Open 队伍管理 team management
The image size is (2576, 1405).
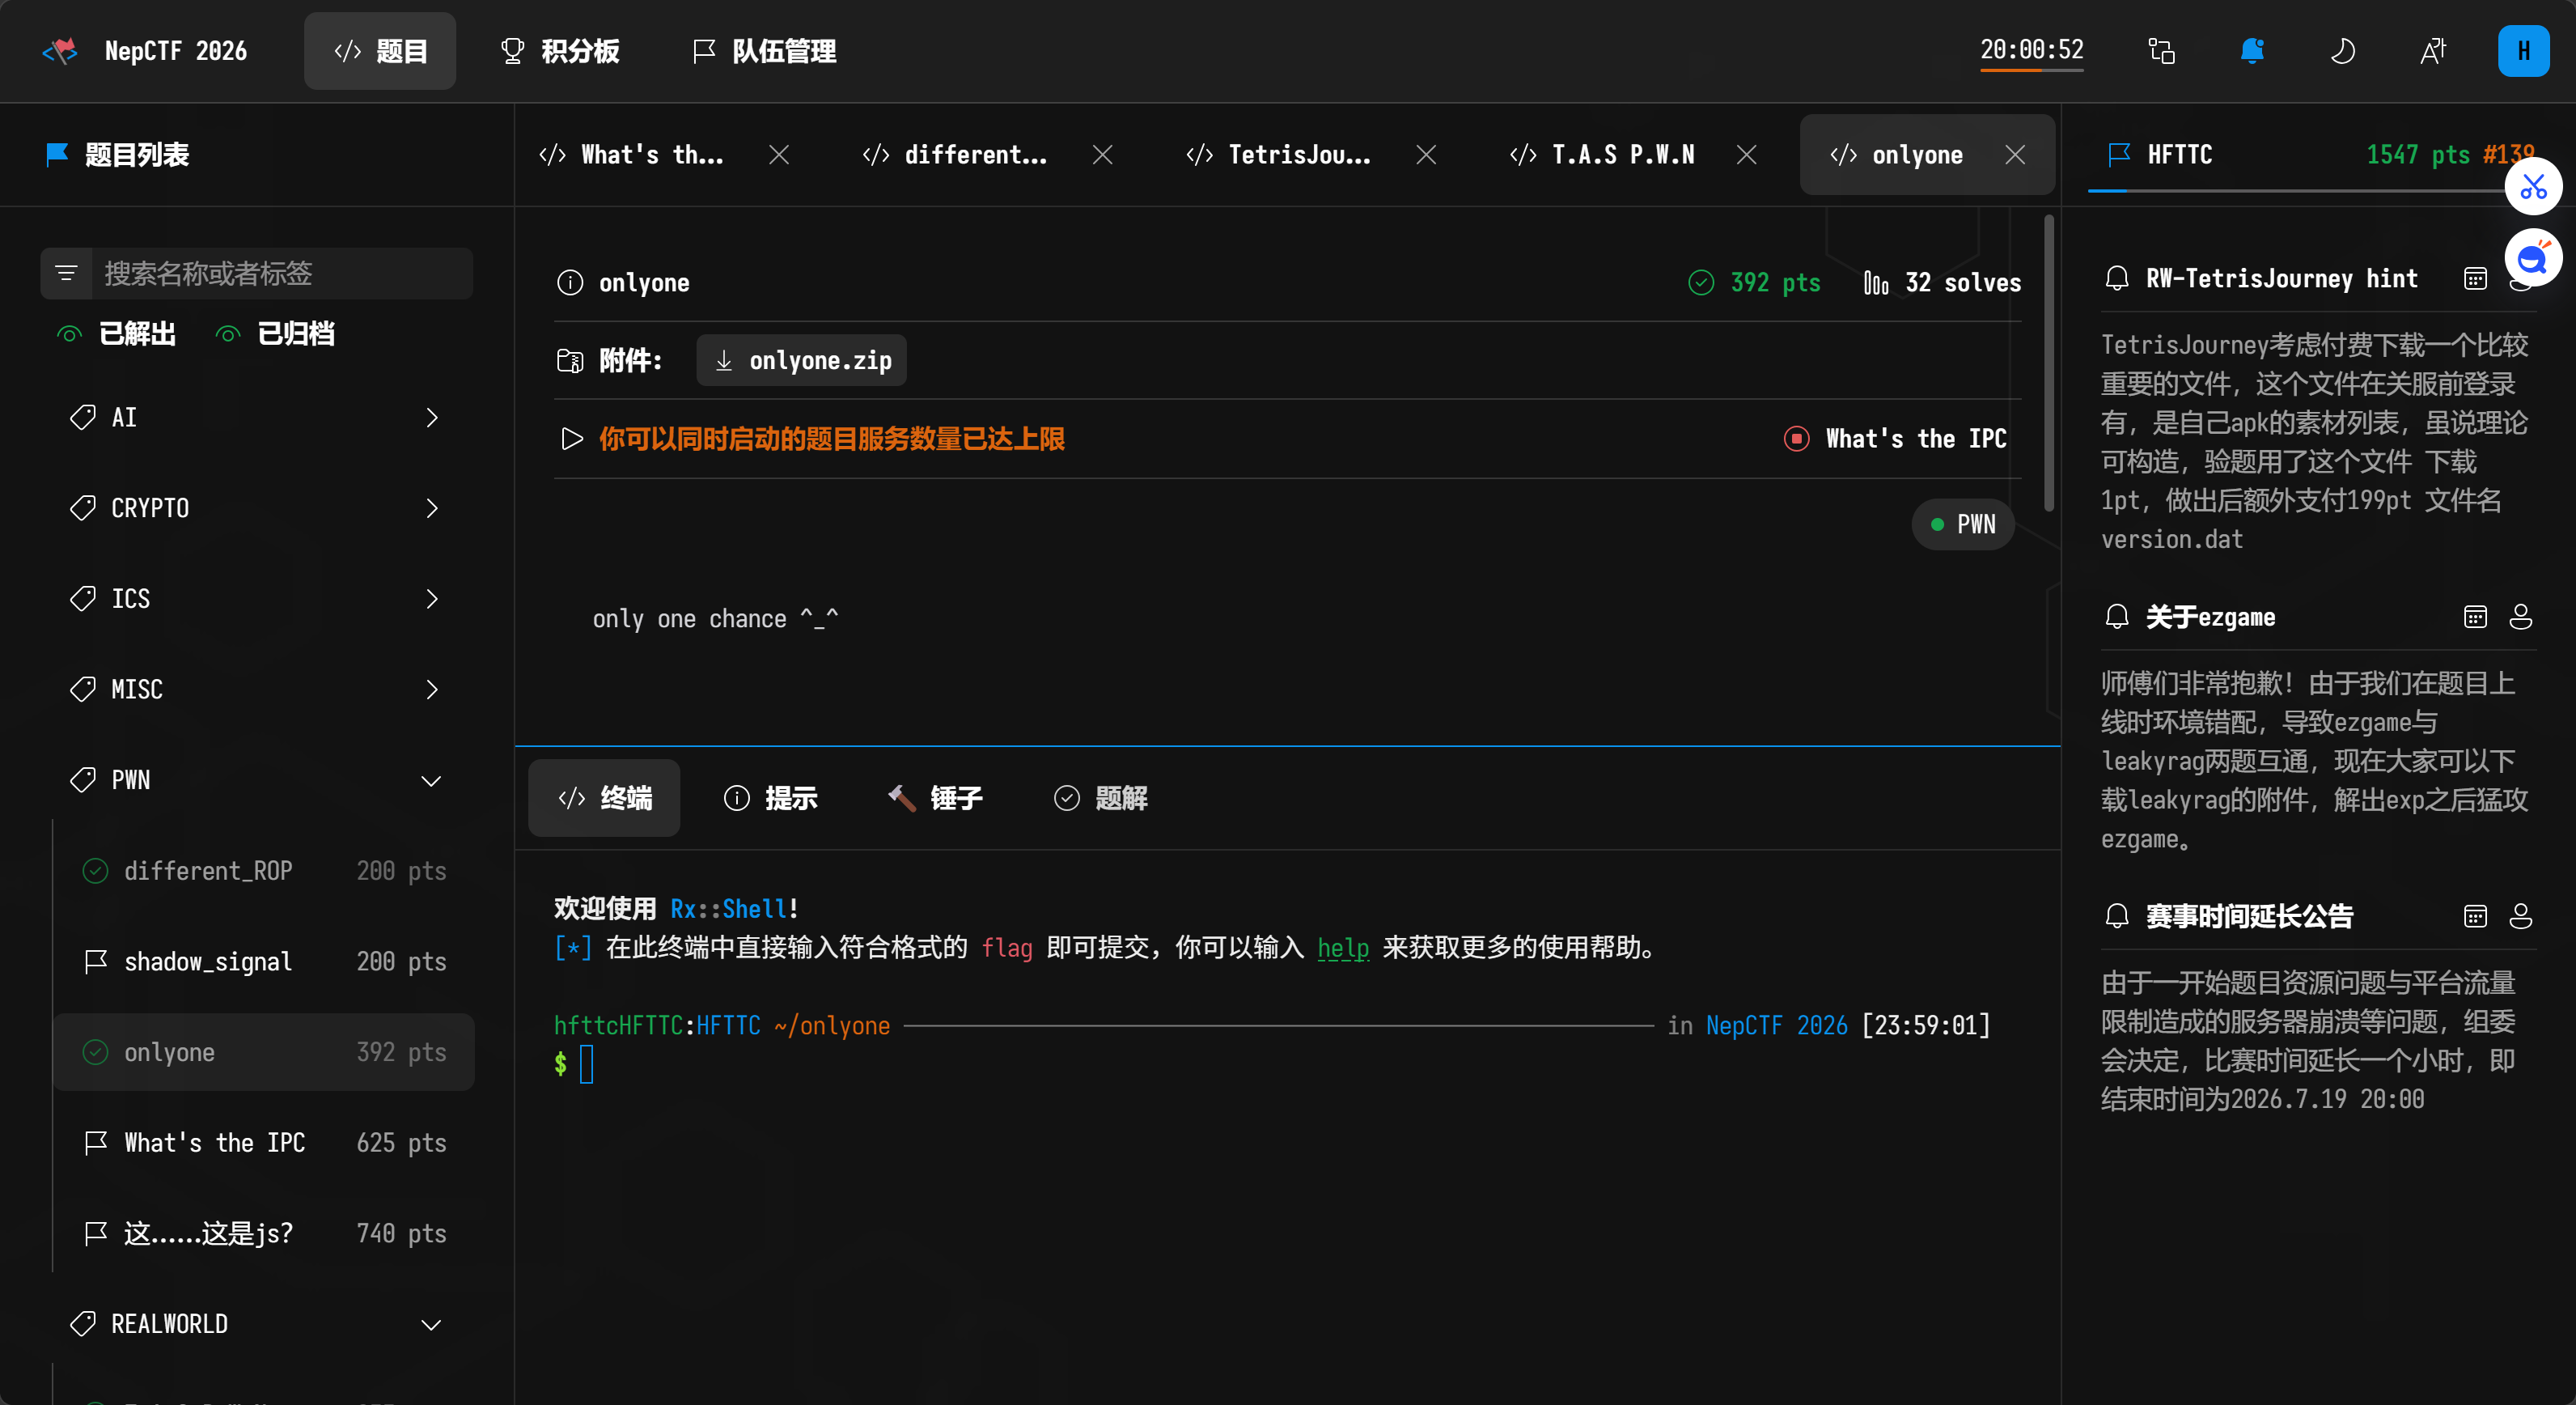(x=765, y=50)
